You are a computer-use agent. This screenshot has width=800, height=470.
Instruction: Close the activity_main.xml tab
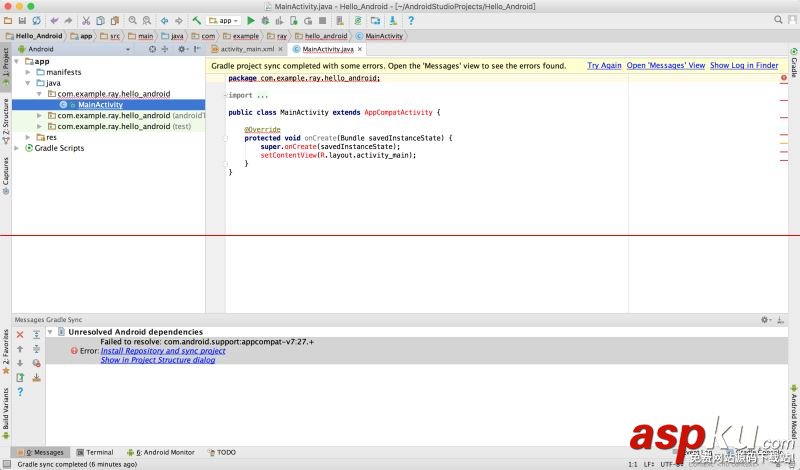pyautogui.click(x=280, y=49)
